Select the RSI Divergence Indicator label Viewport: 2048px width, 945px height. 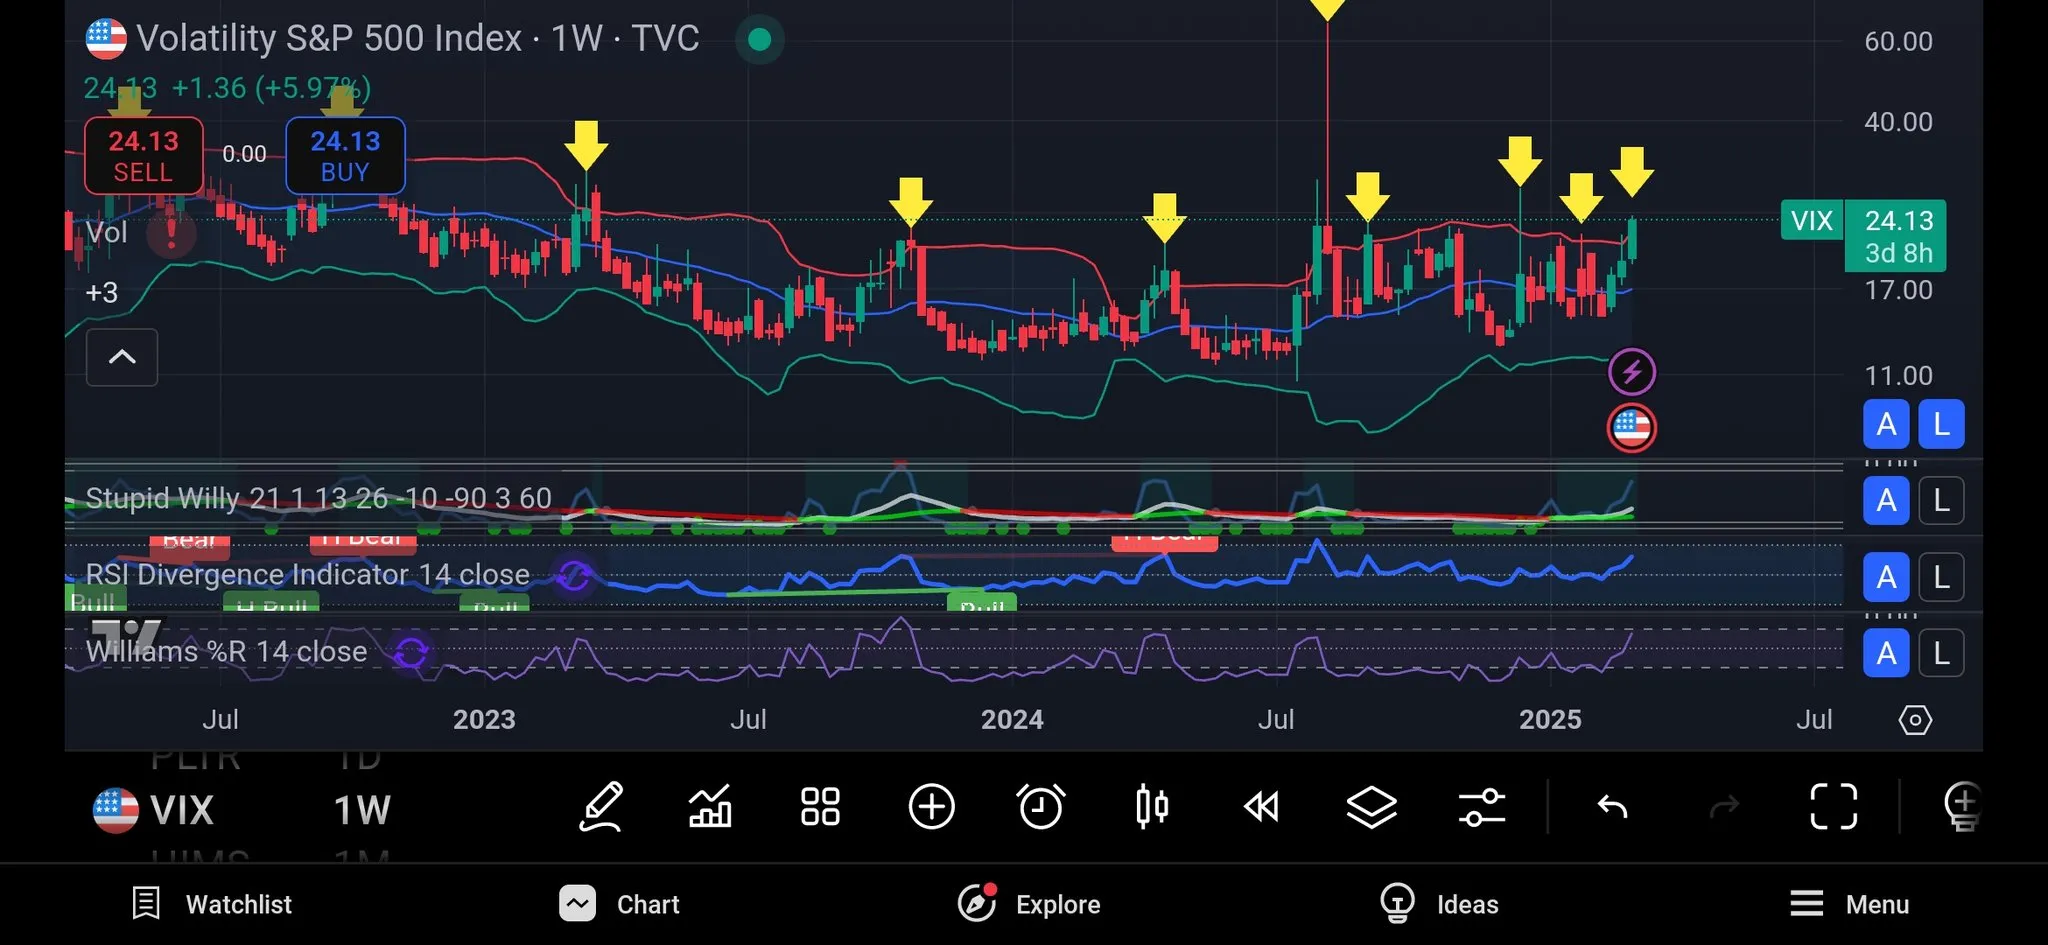(x=307, y=574)
